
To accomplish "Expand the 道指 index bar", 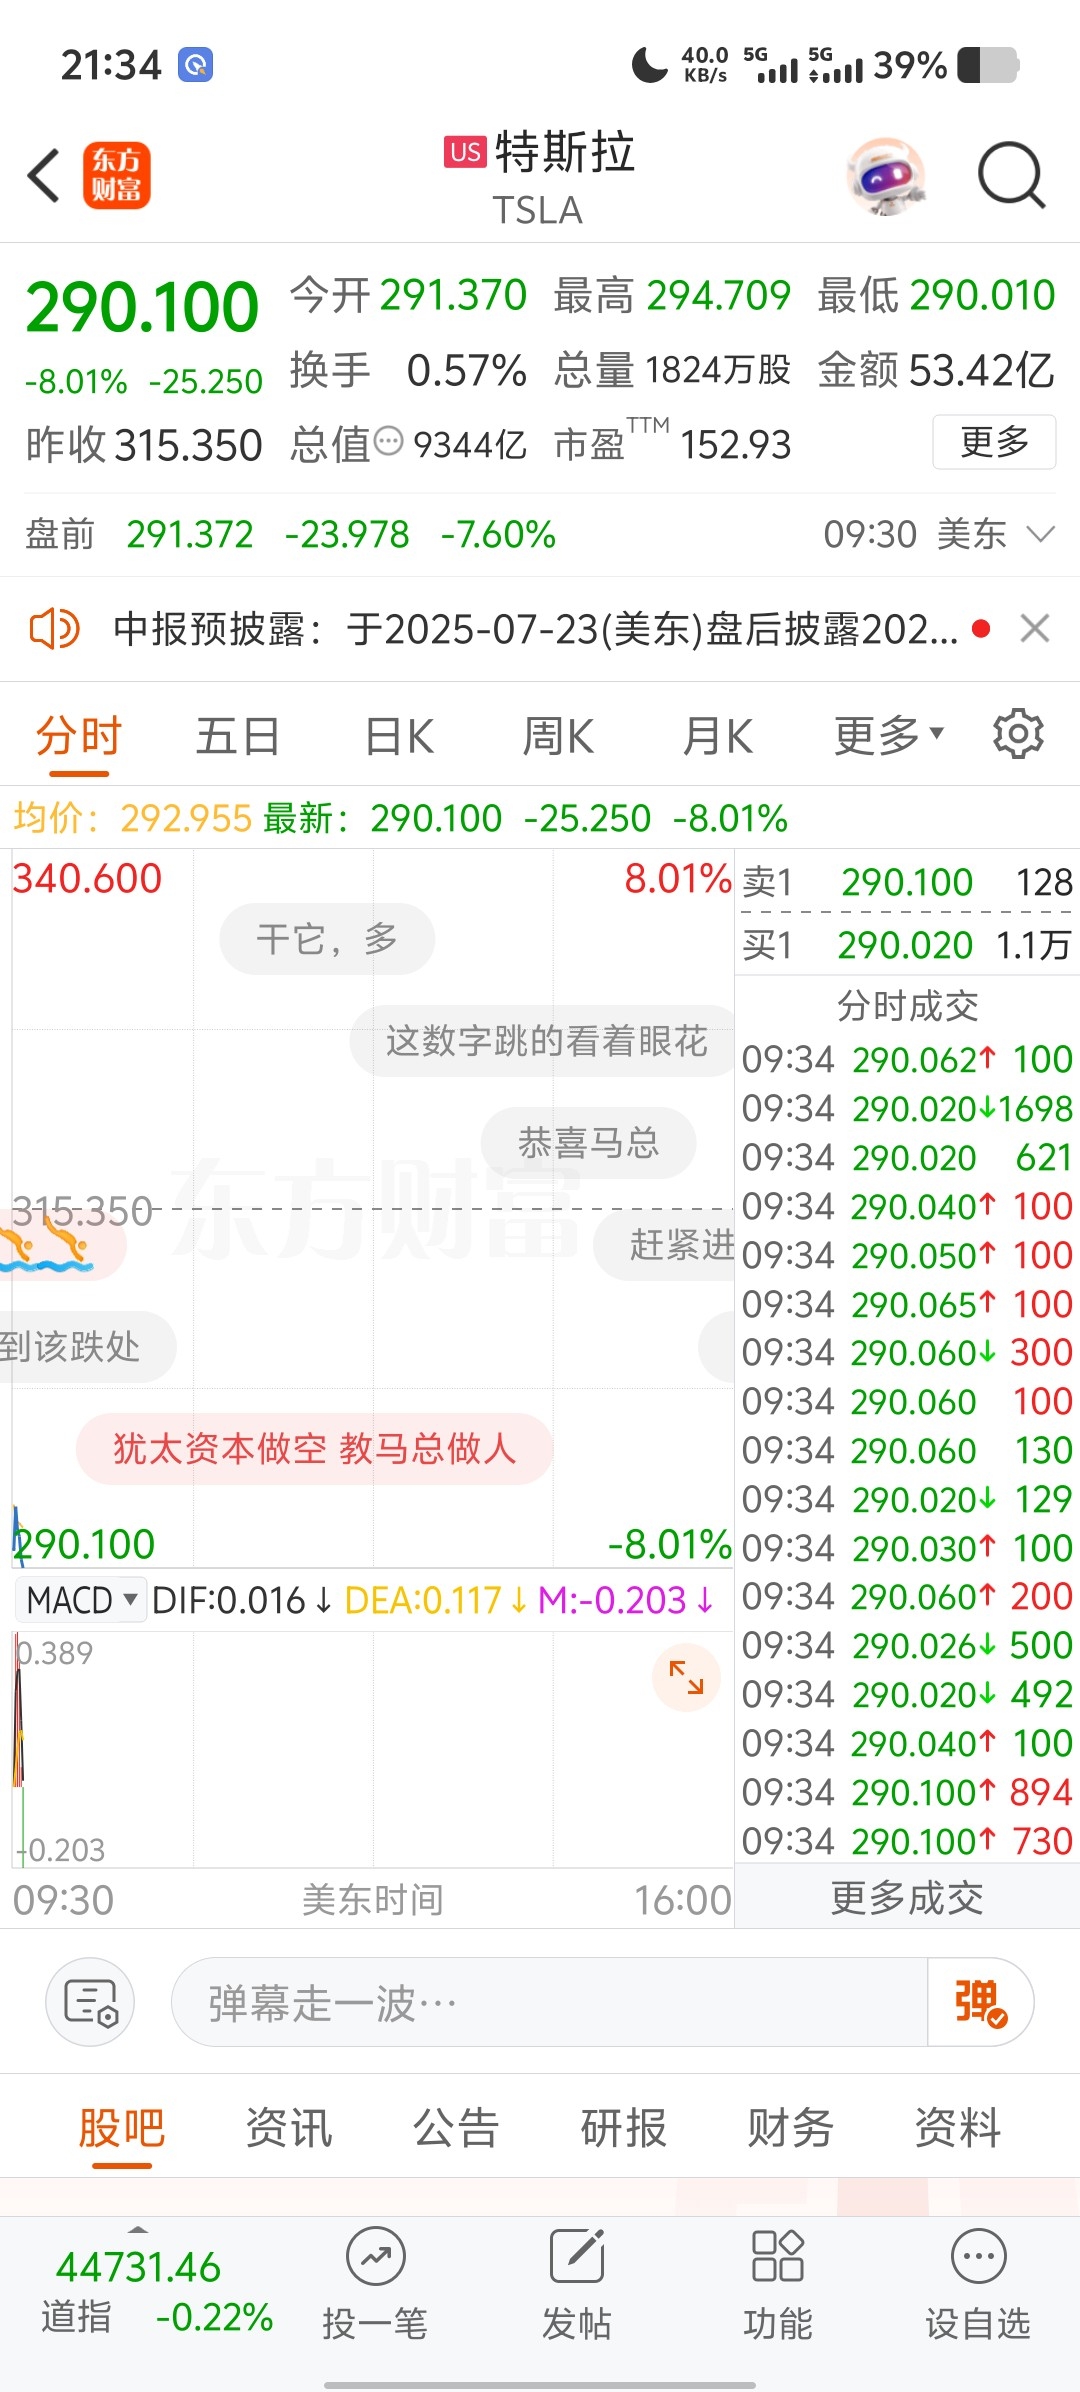I will (x=138, y=2230).
